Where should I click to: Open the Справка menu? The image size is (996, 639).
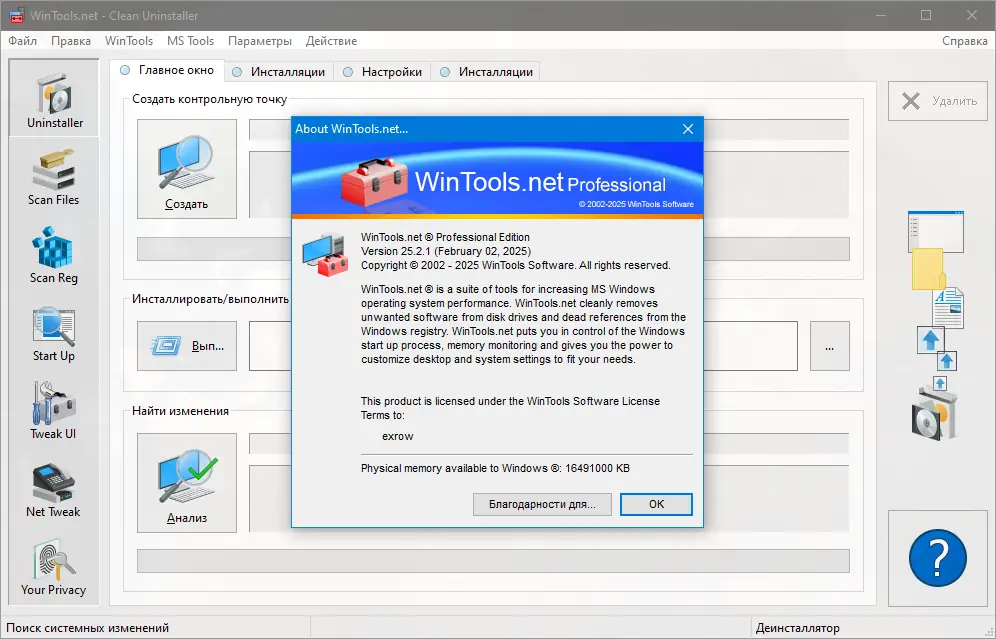click(x=965, y=41)
